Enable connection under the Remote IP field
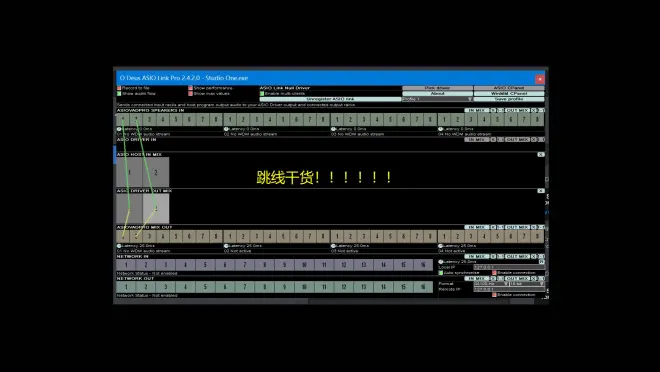 pyautogui.click(x=494, y=295)
